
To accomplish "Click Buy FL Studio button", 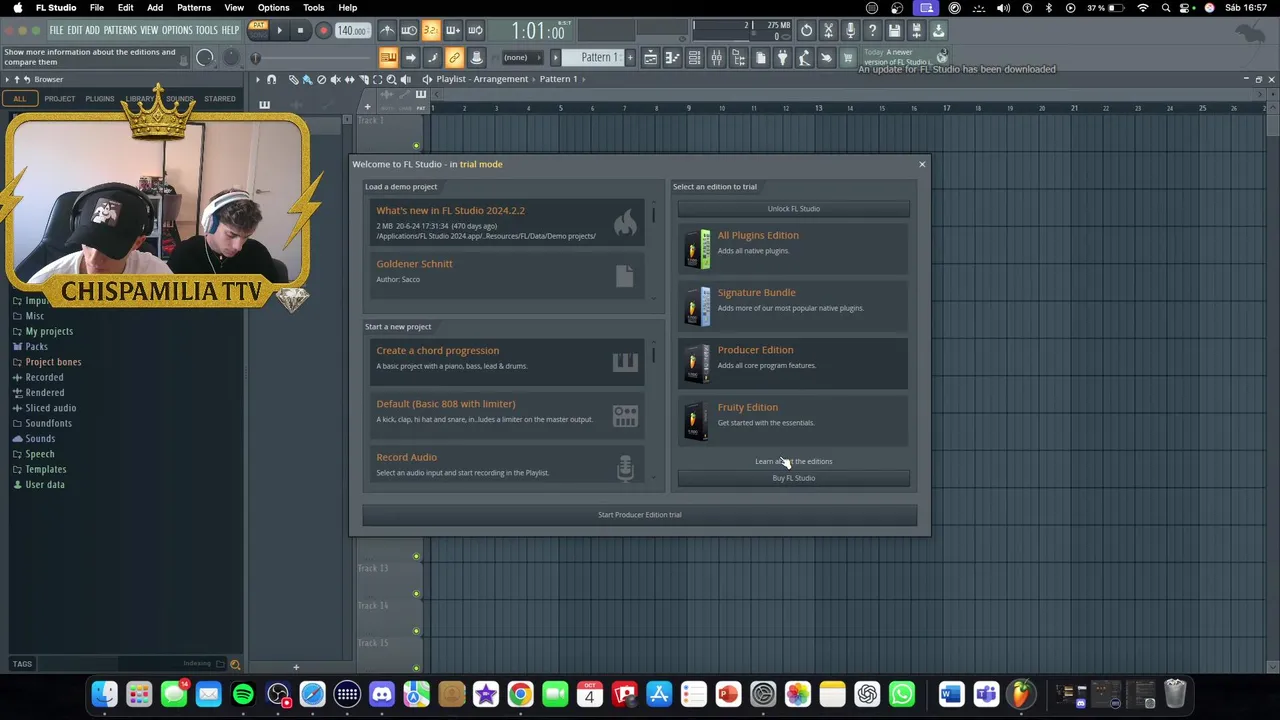I will coord(794,478).
